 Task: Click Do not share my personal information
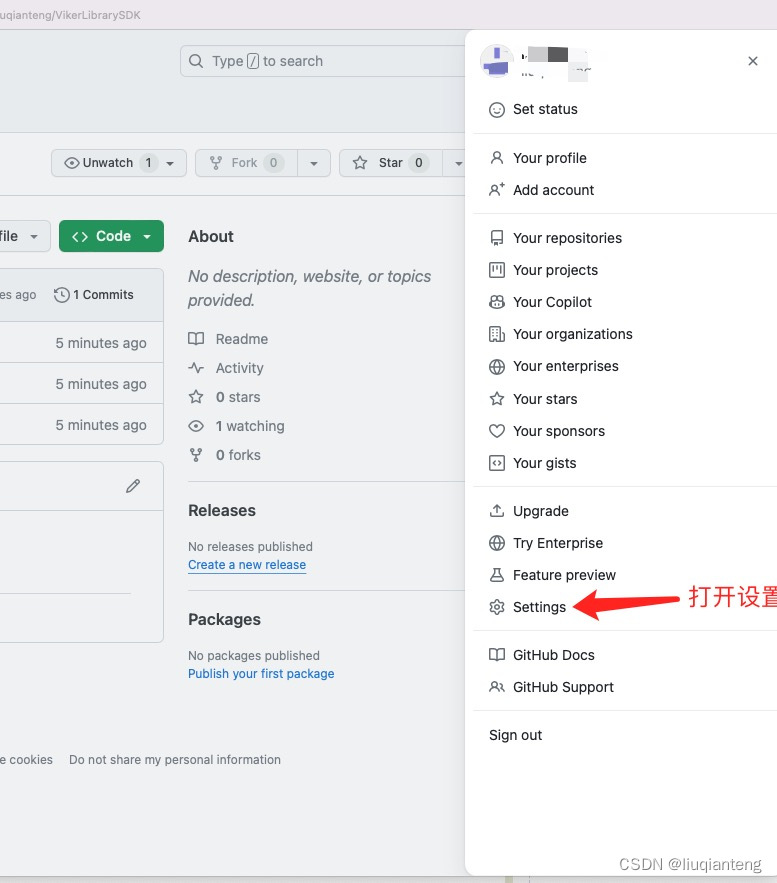[x=175, y=760]
